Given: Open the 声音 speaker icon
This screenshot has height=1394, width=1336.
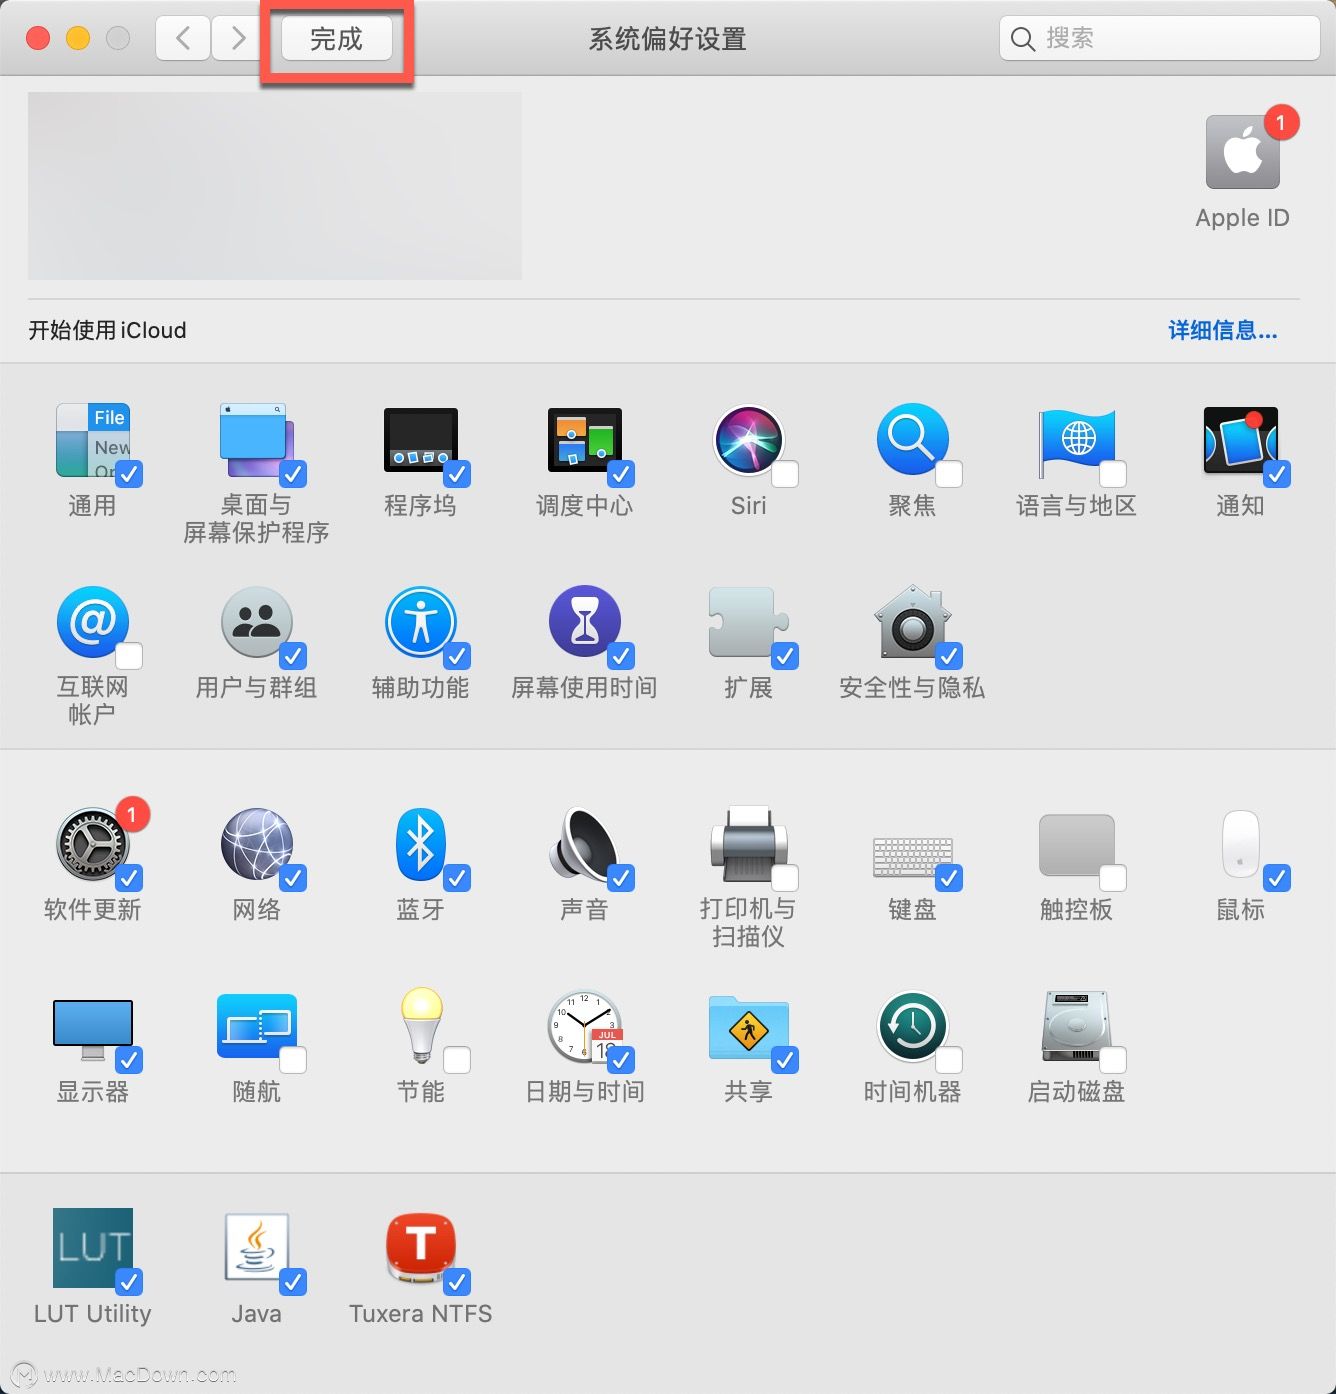Looking at the screenshot, I should 584,844.
